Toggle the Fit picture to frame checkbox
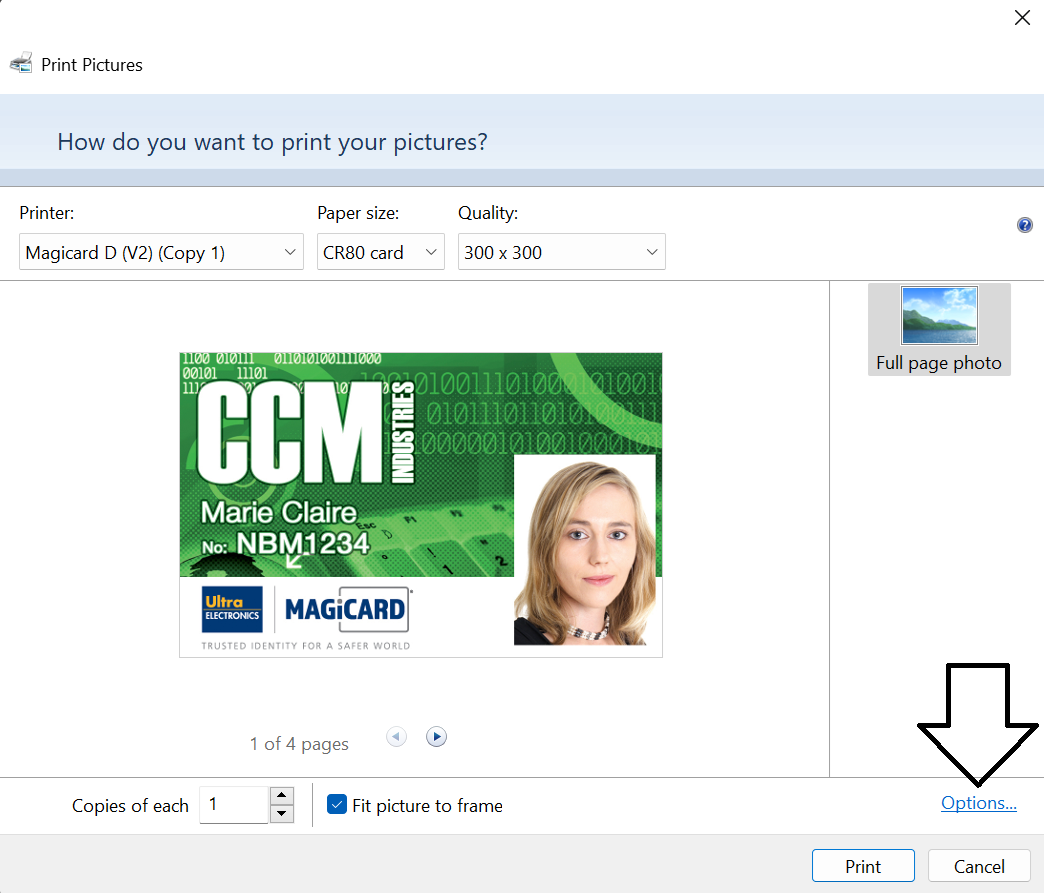Screen dimensions: 1044x893 click(337, 804)
